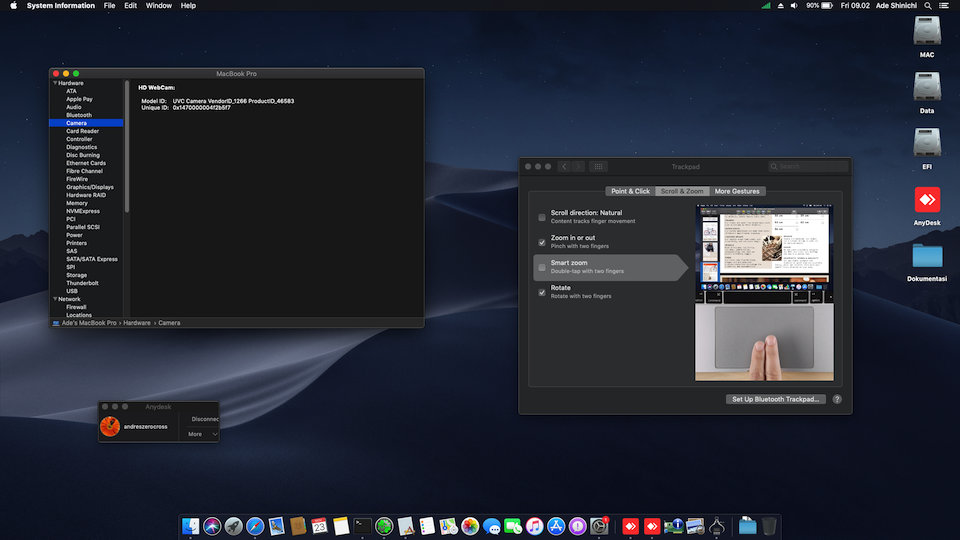Turn on the Smart zoom checkbox
960x540 pixels.
coord(542,267)
